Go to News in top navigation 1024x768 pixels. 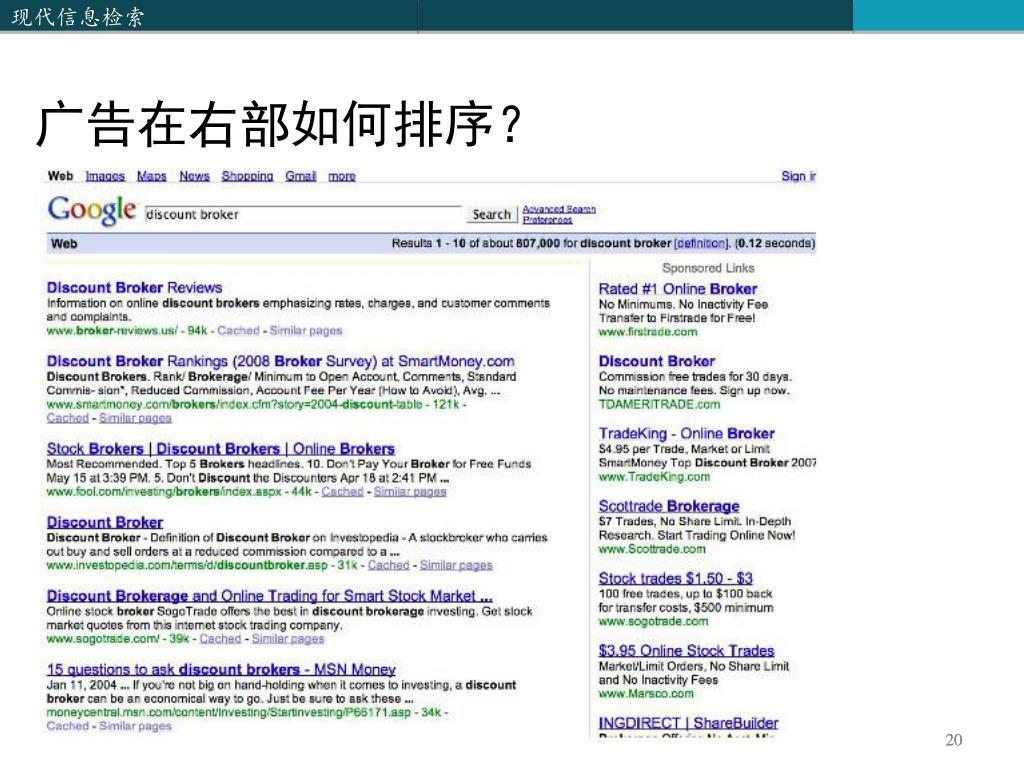coord(194,176)
